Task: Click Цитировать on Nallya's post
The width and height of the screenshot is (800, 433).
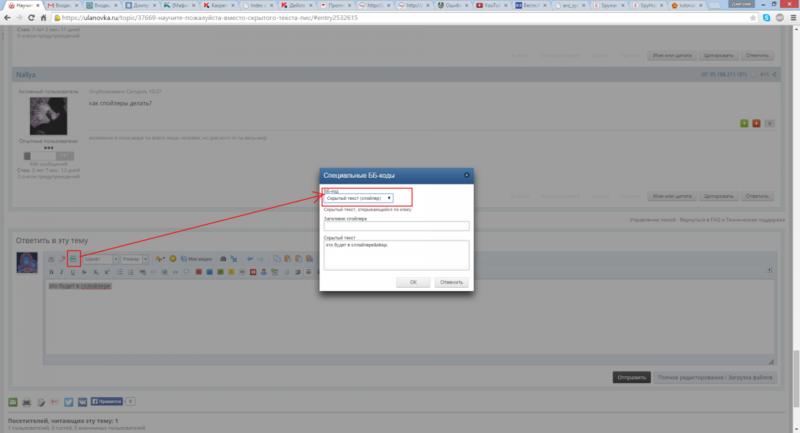Action: pos(718,196)
